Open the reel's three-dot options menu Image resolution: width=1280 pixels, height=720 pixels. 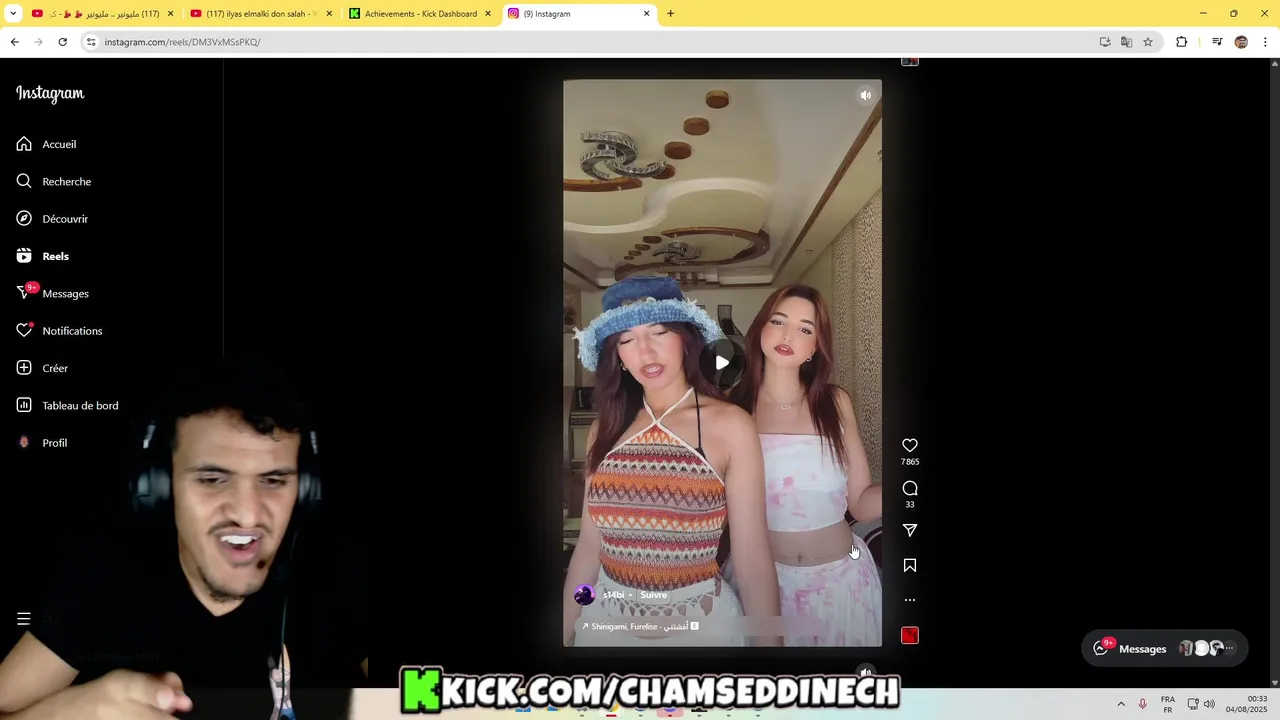pos(910,600)
